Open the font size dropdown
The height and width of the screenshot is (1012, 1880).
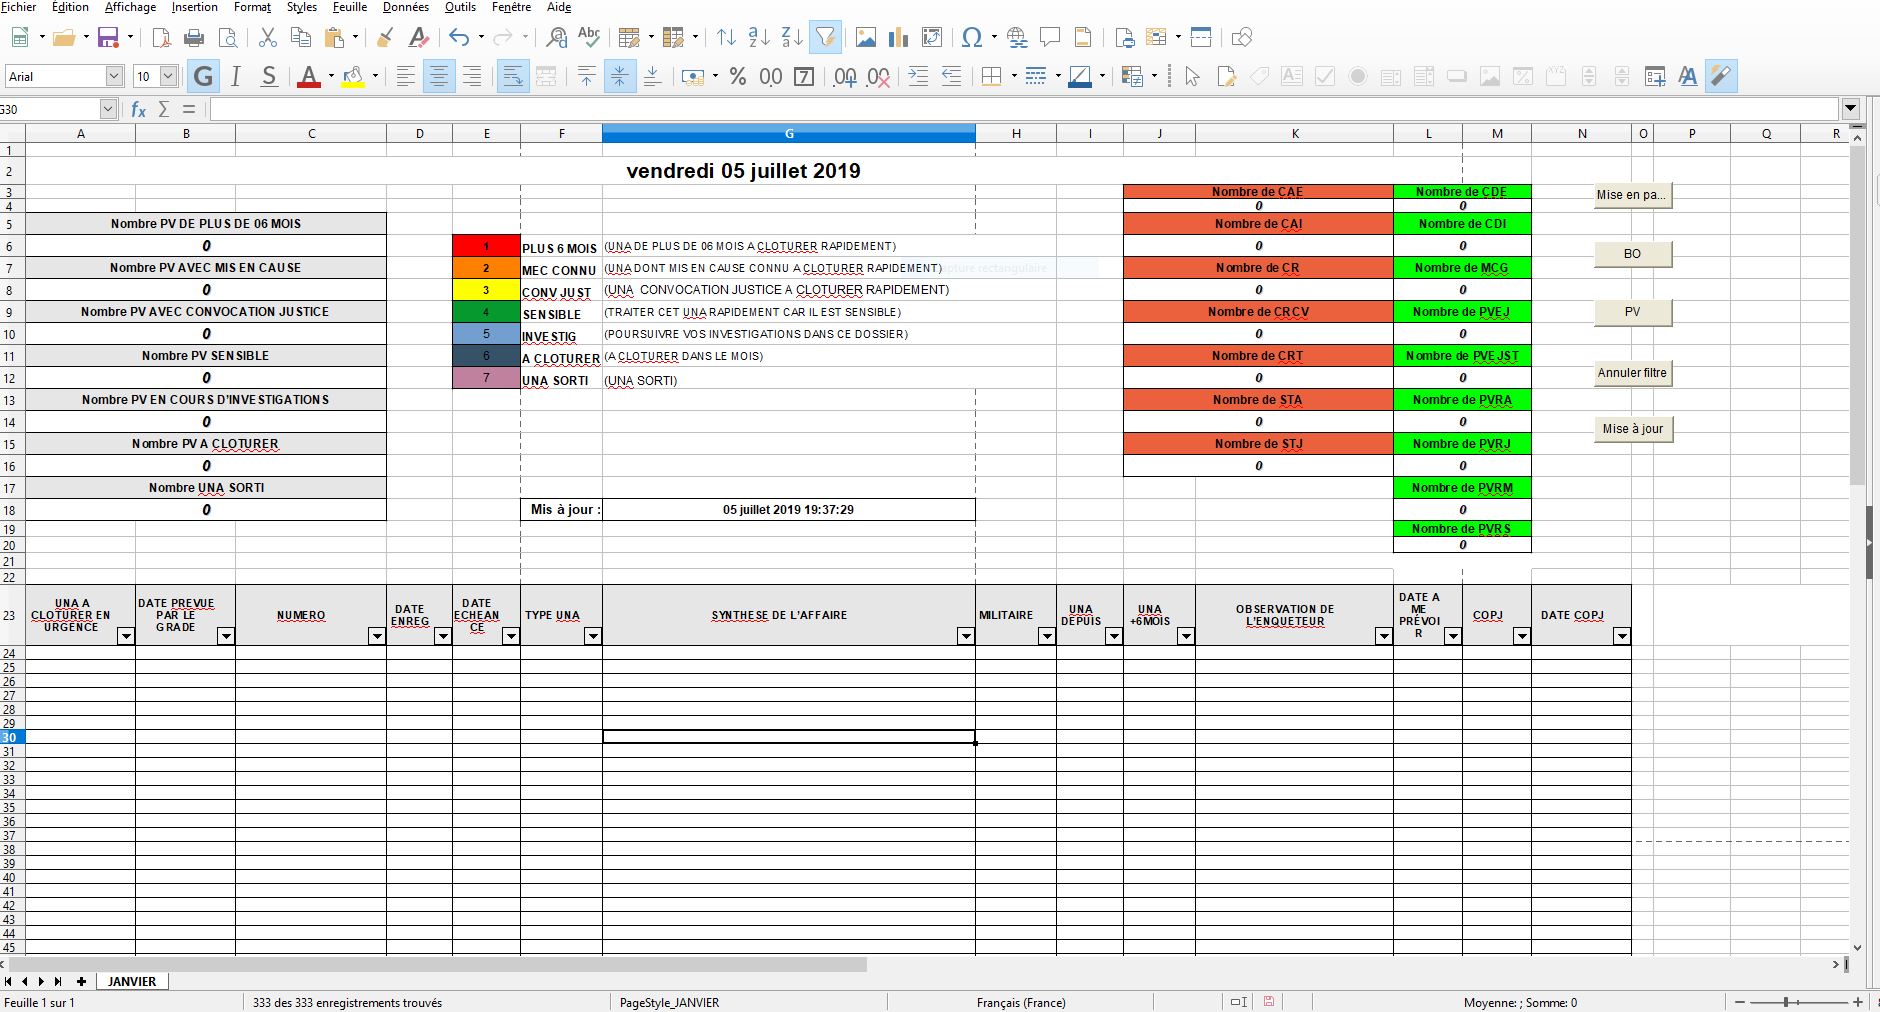coord(168,76)
